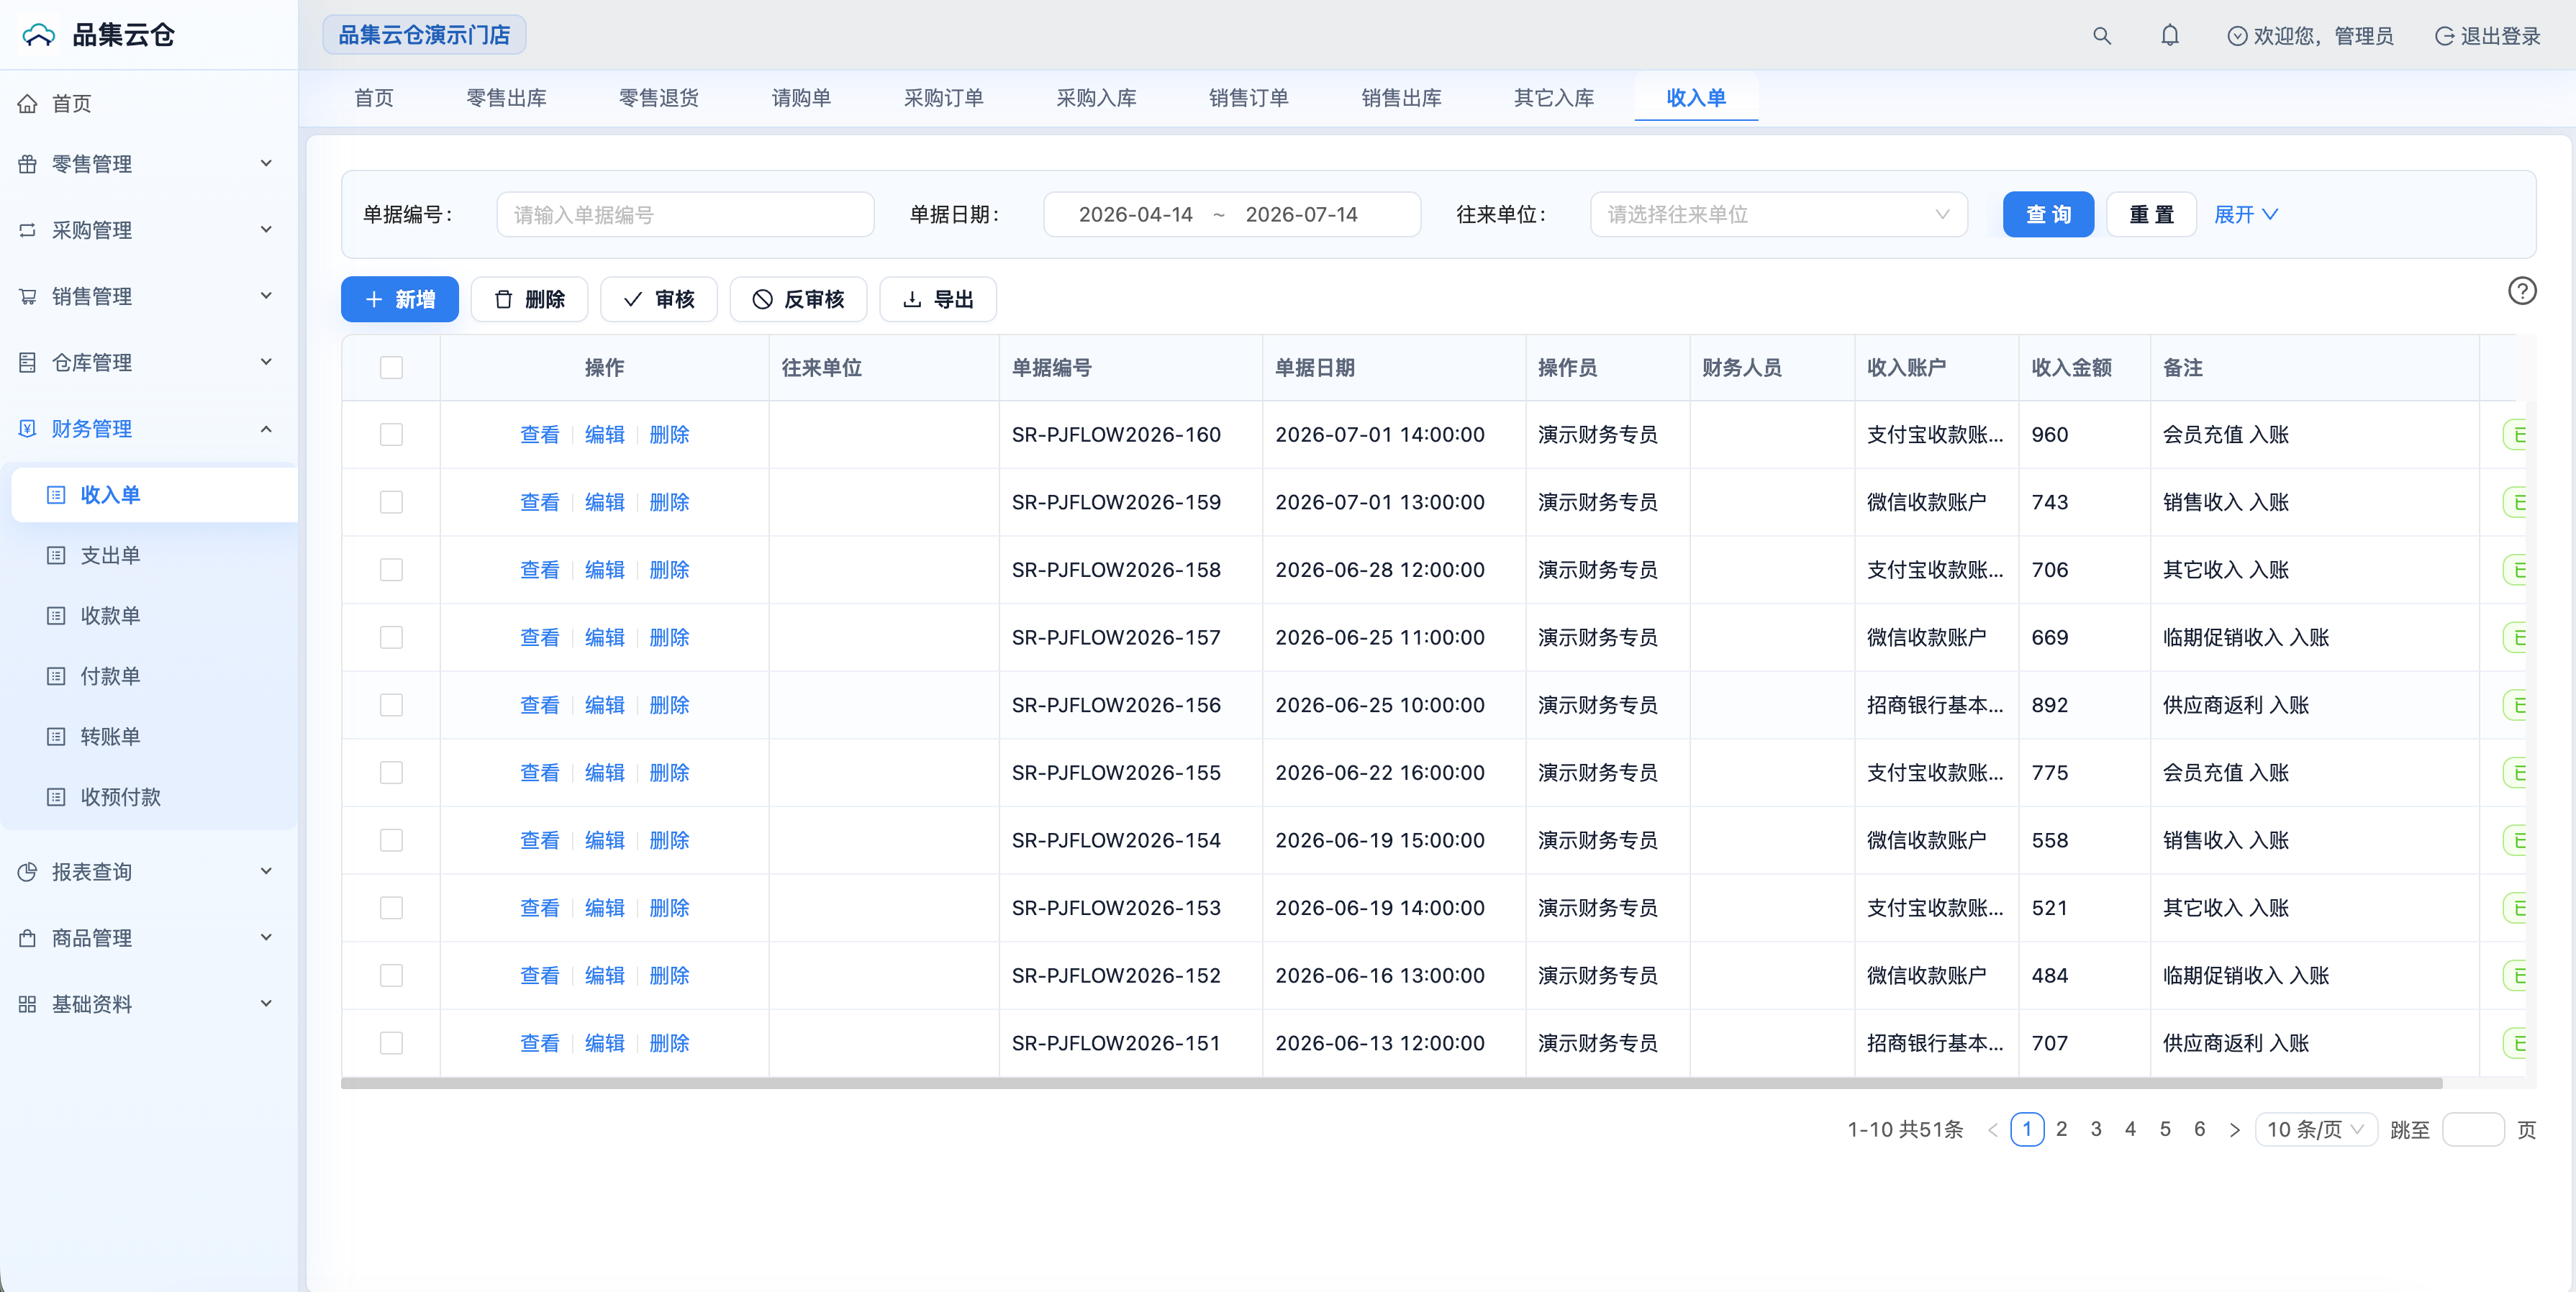
Task: Click the search magnifier icon in header
Action: [x=2101, y=36]
